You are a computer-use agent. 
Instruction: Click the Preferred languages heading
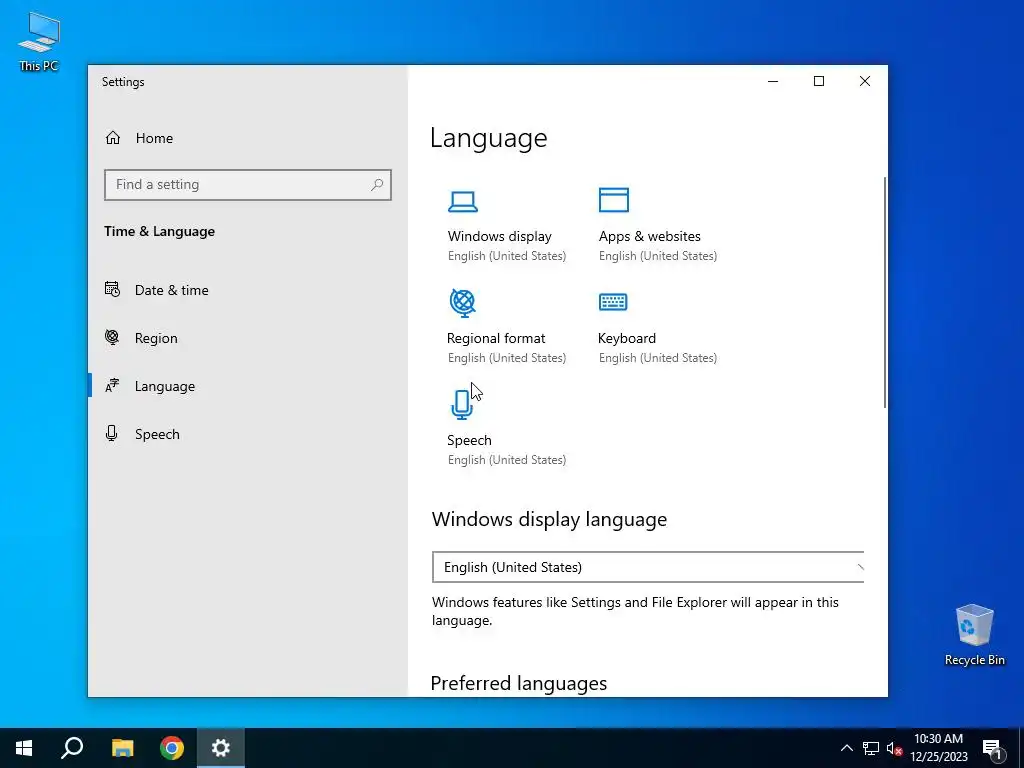[x=519, y=683]
